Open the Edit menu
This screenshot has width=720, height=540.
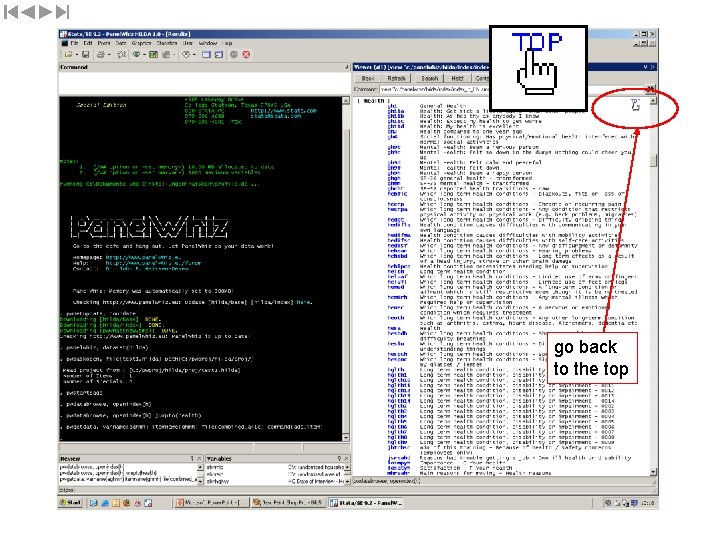click(88, 43)
